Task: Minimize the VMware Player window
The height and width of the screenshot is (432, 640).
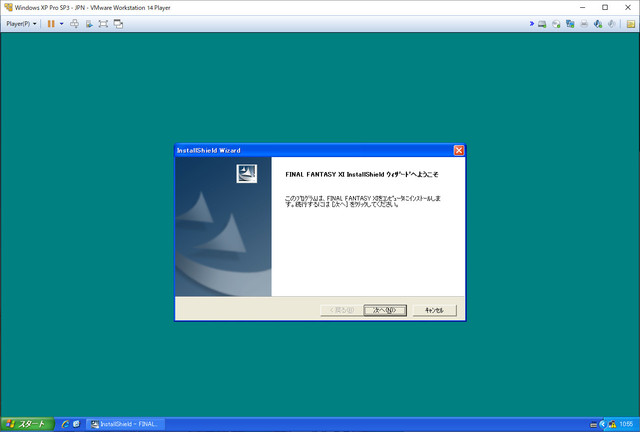Action: tap(582, 7)
